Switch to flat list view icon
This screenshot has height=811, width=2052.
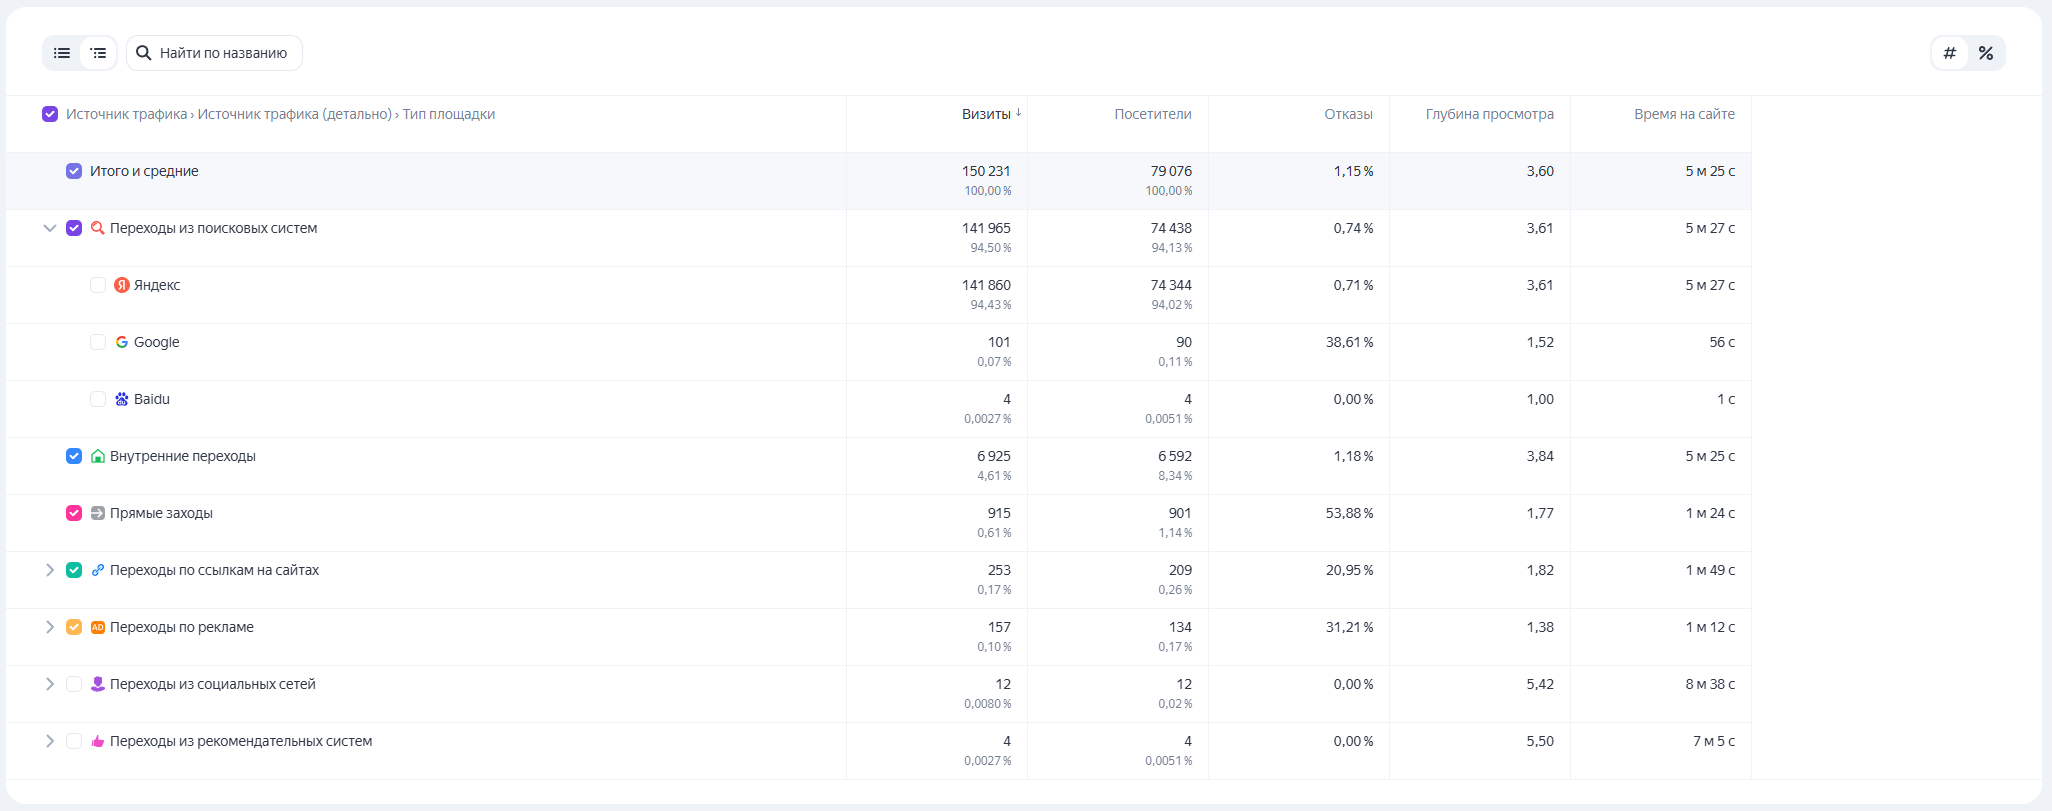[x=62, y=53]
